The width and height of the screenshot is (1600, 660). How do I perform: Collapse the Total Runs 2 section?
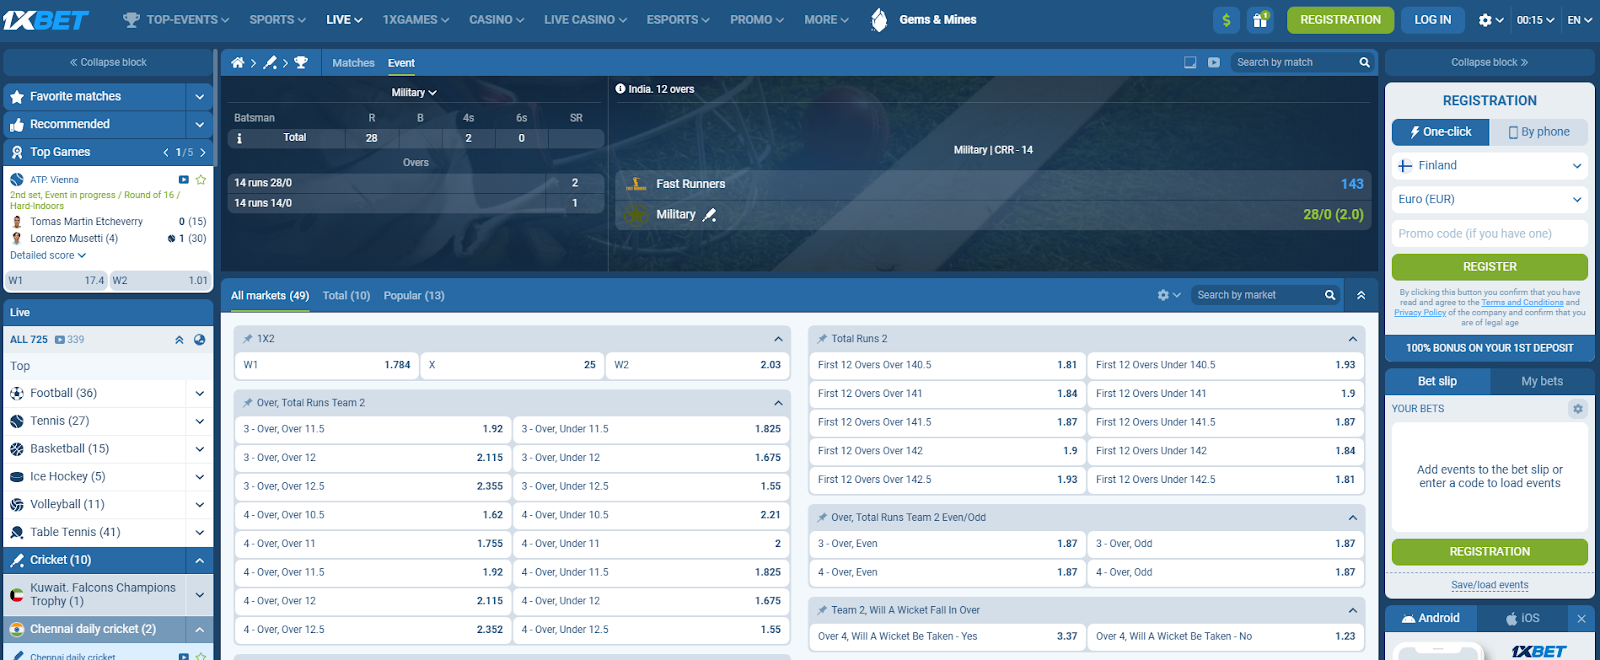coord(1353,339)
